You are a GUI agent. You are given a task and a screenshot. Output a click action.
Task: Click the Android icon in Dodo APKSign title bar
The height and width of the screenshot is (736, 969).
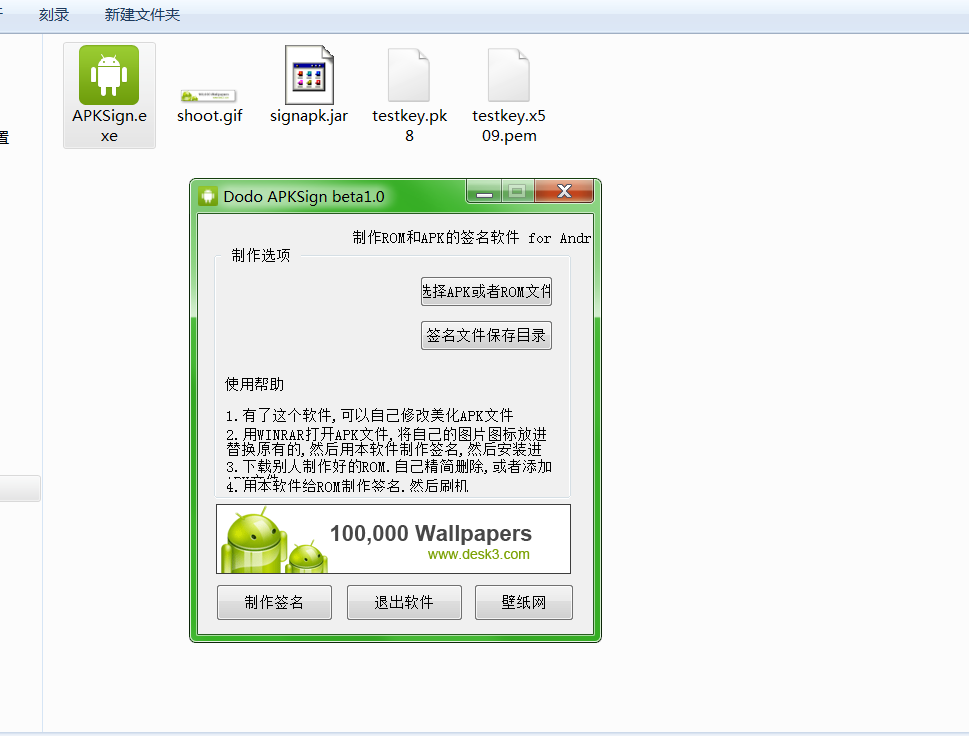pos(208,196)
